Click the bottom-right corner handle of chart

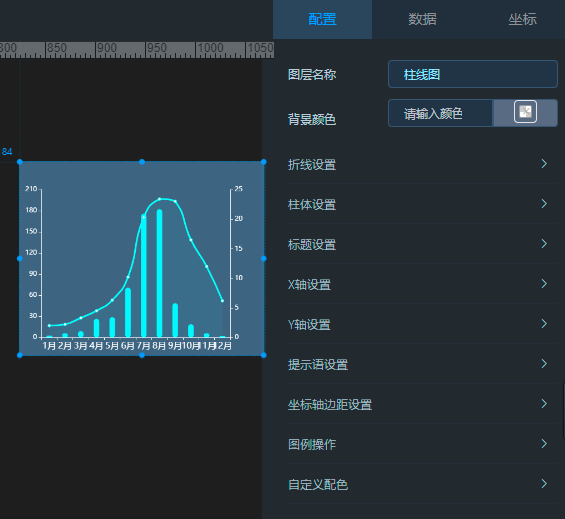[264, 355]
